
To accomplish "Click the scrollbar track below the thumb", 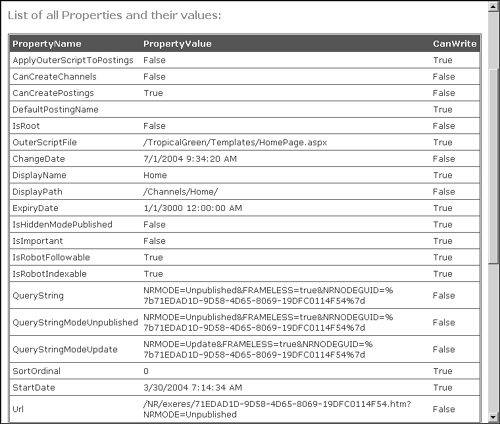I will pos(493,338).
